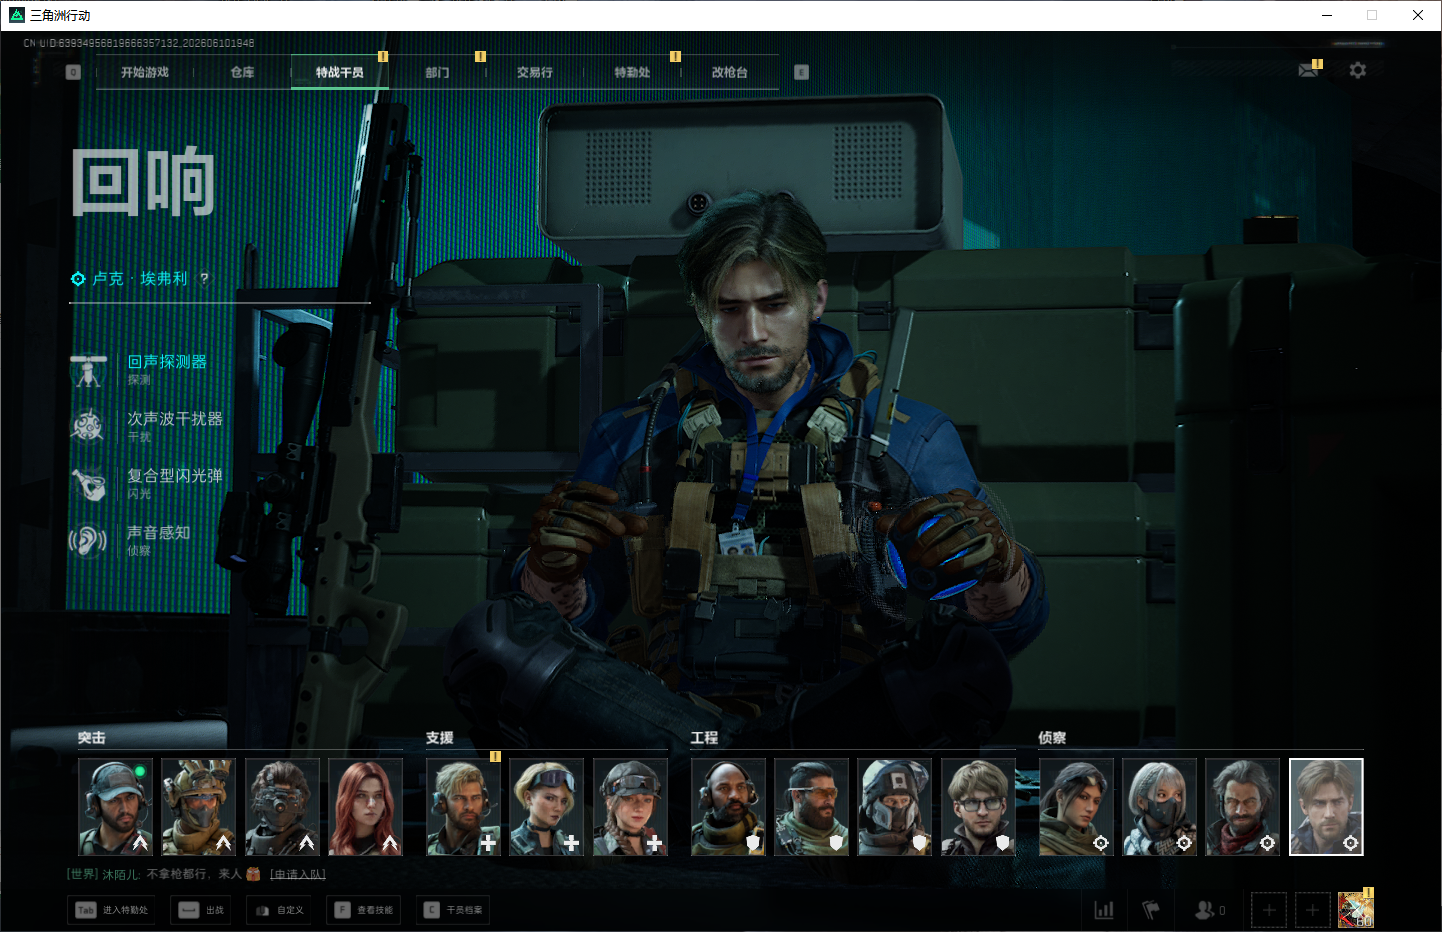
Task: Choose the engineer operator wearing eyeglasses
Action: 978,806
